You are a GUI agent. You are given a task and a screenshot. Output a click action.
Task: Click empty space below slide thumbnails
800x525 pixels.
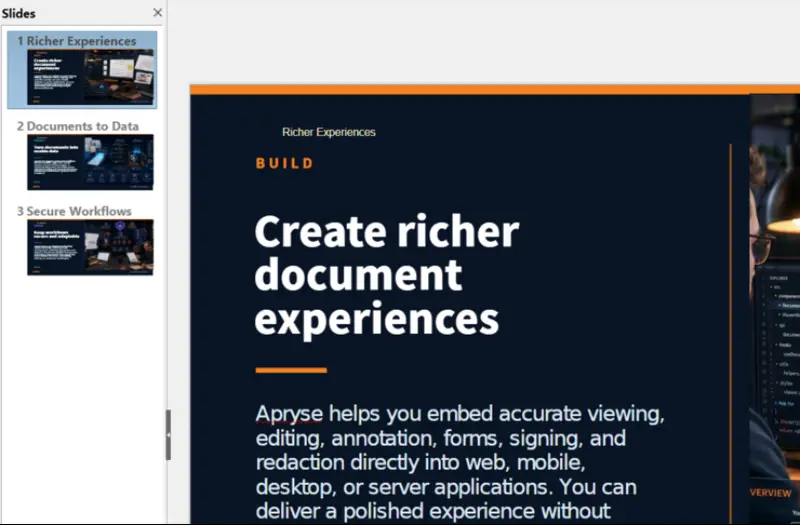84,398
